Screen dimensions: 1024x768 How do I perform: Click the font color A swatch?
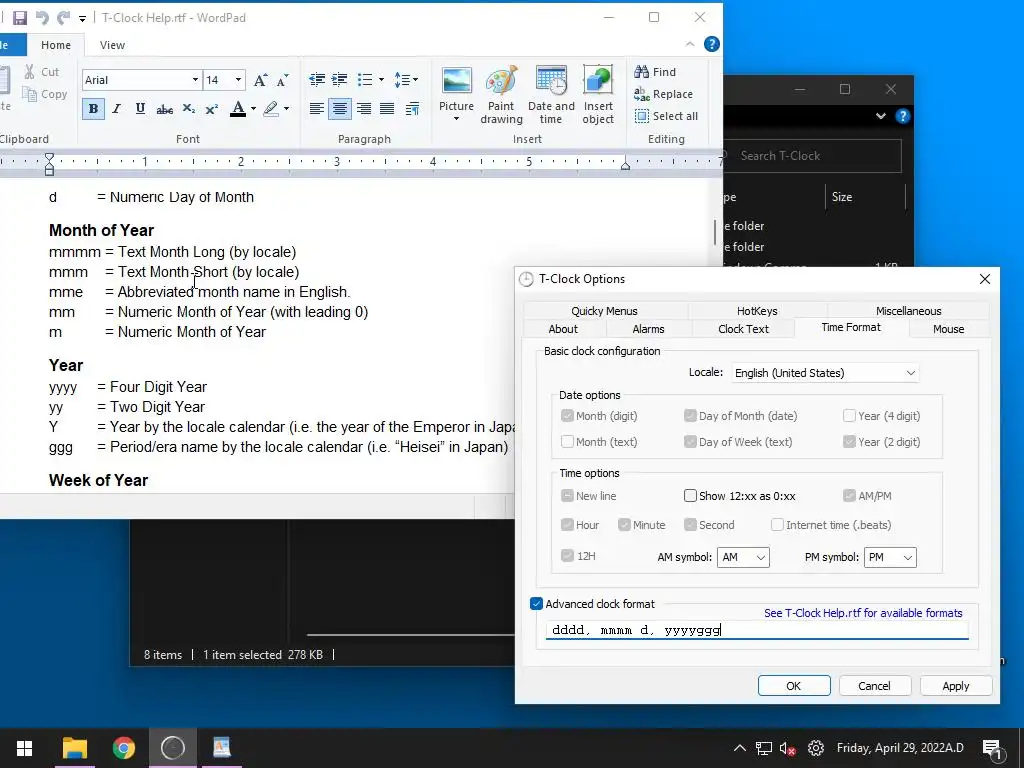[x=238, y=108]
